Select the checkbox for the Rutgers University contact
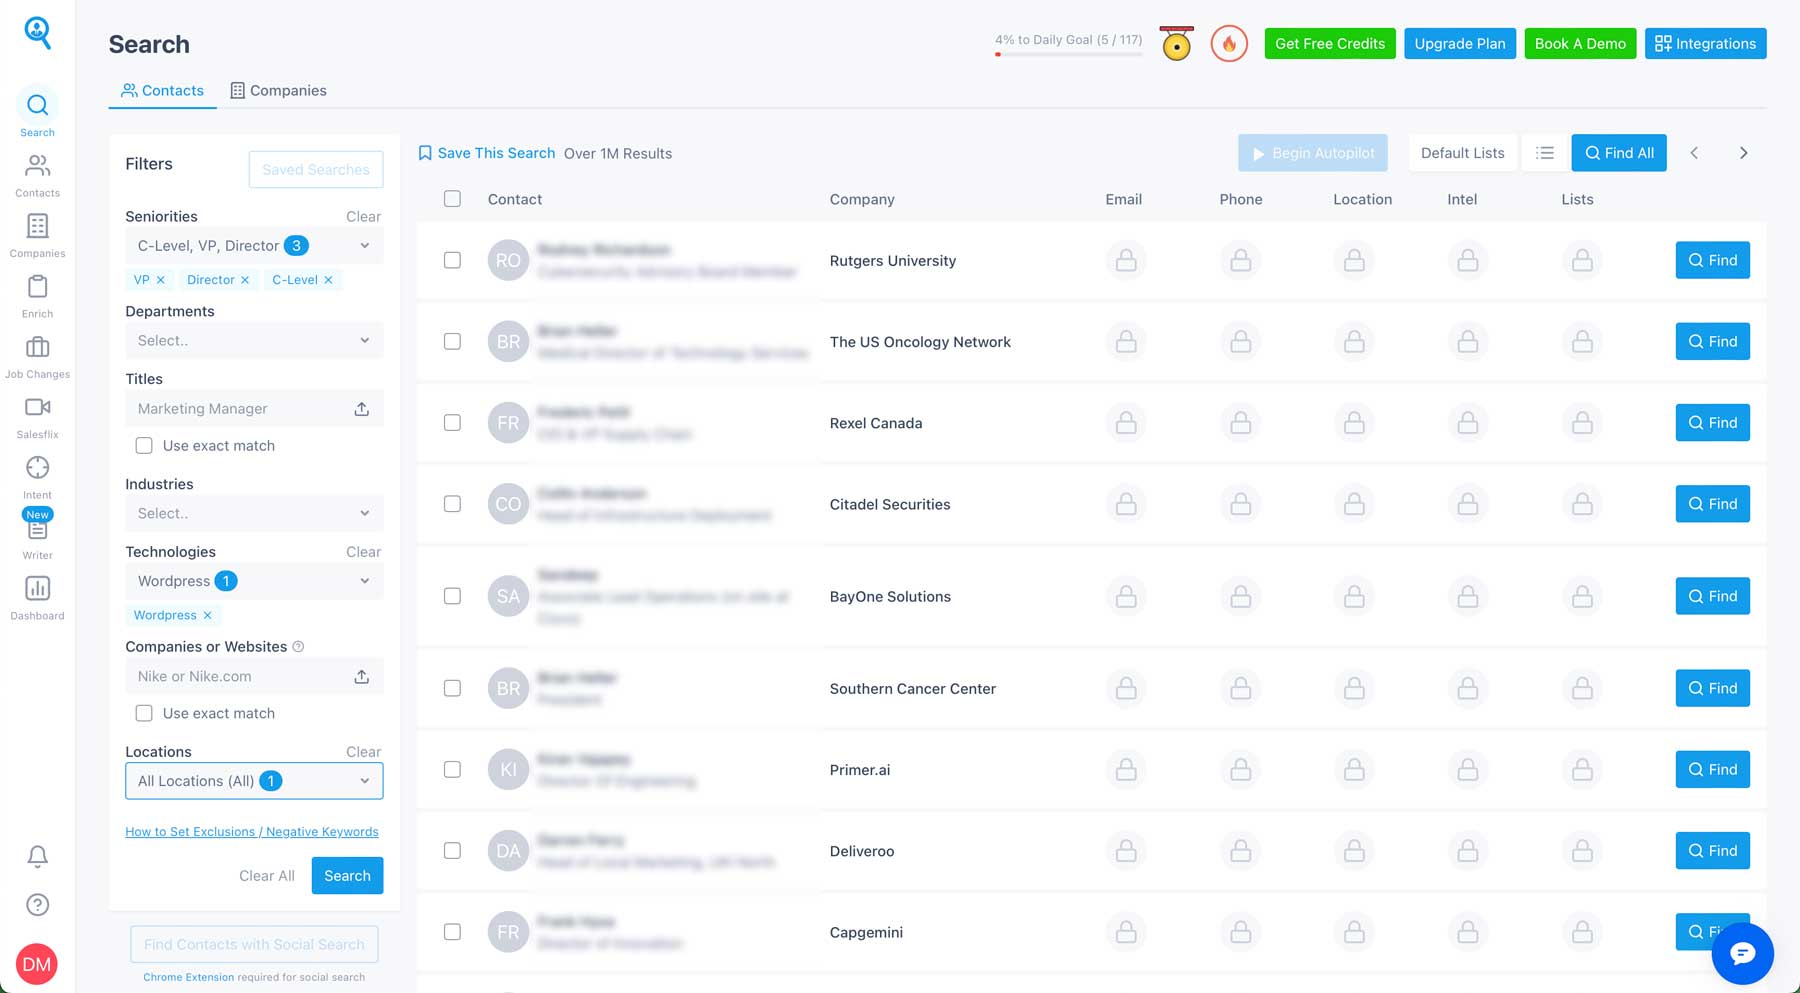The width and height of the screenshot is (1800, 993). (452, 260)
